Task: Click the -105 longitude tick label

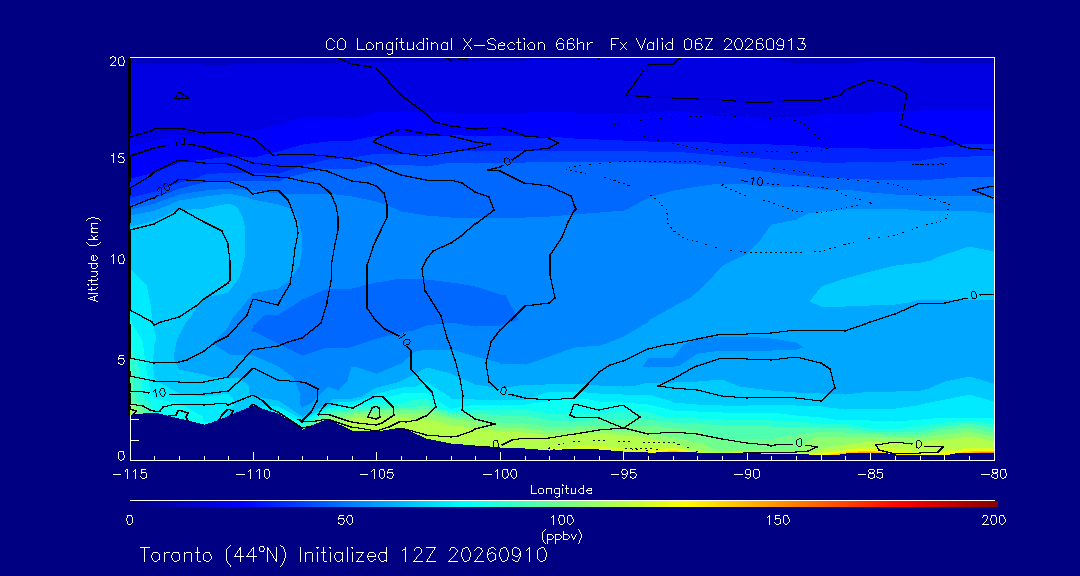Action: [376, 475]
